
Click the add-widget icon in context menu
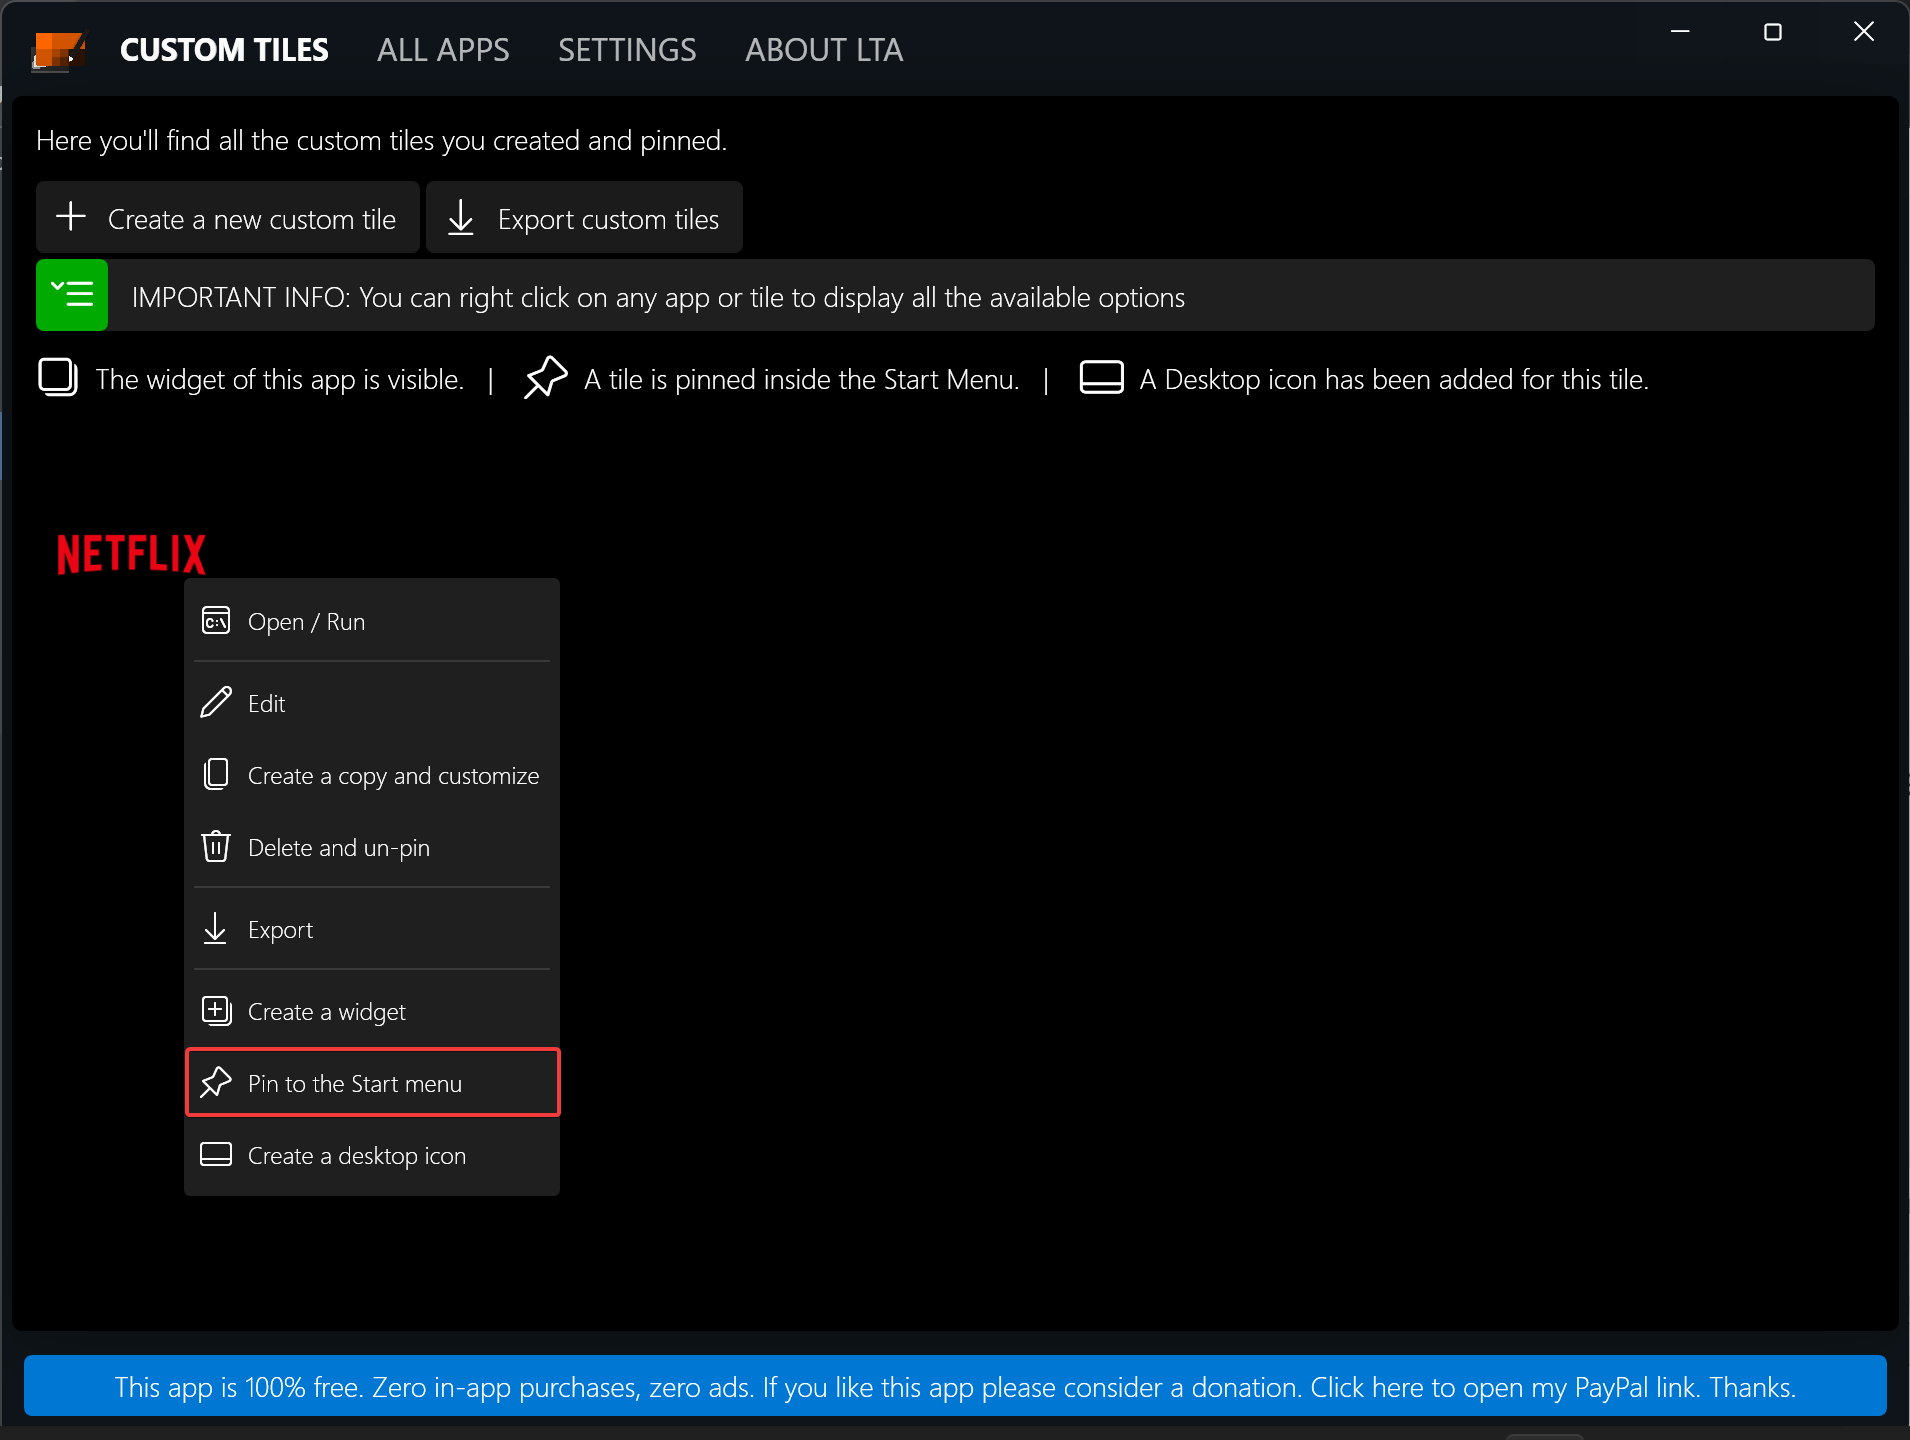tap(216, 1011)
